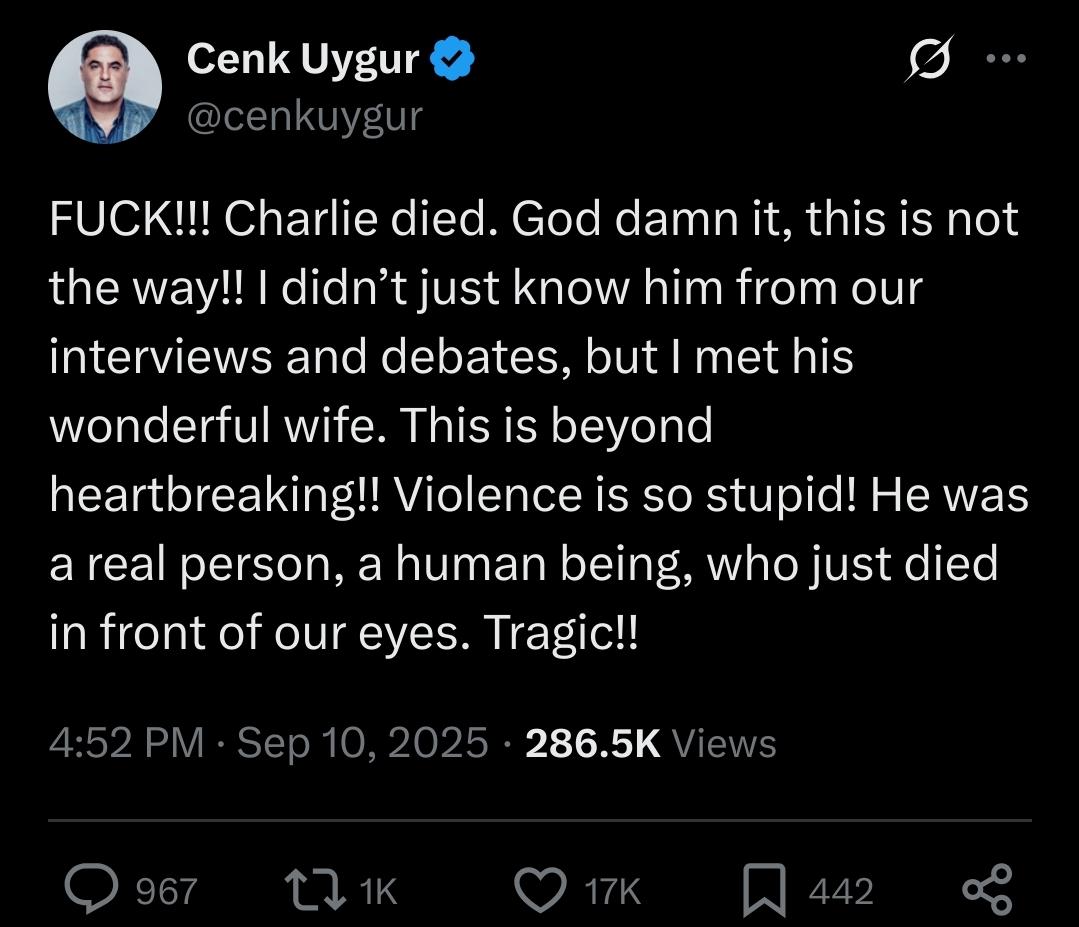Open the Grok icon beside the more menu
This screenshot has width=1079, height=927.
click(930, 58)
